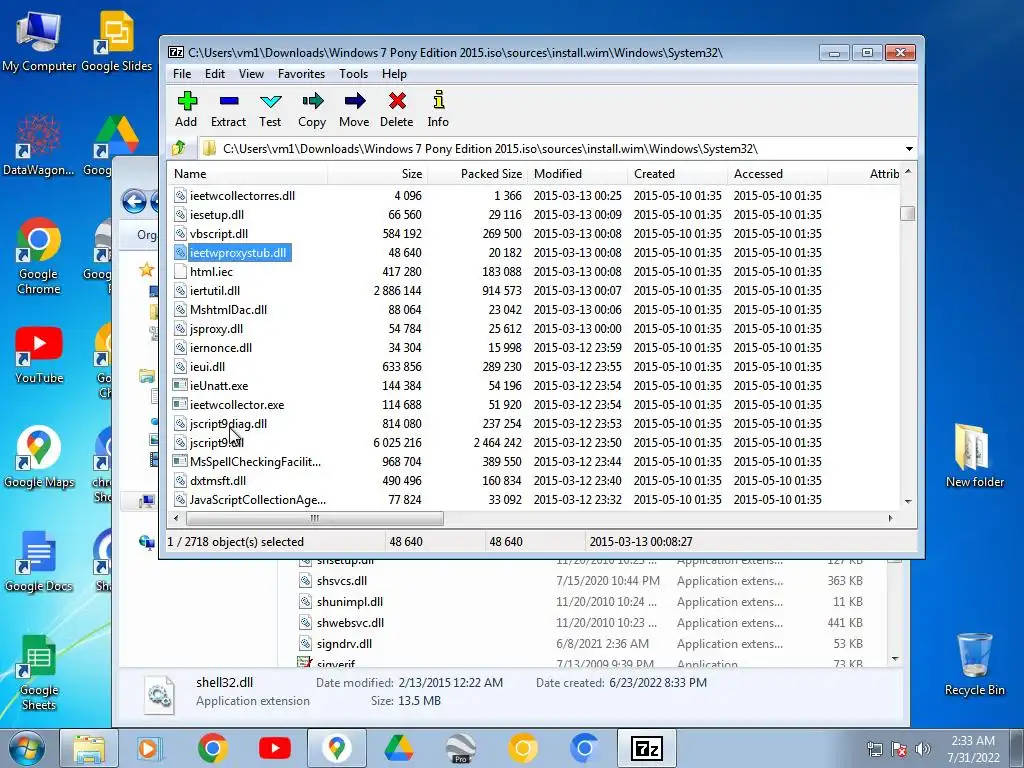Sort by the Accessed column header
The height and width of the screenshot is (768, 1024).
[x=777, y=174]
